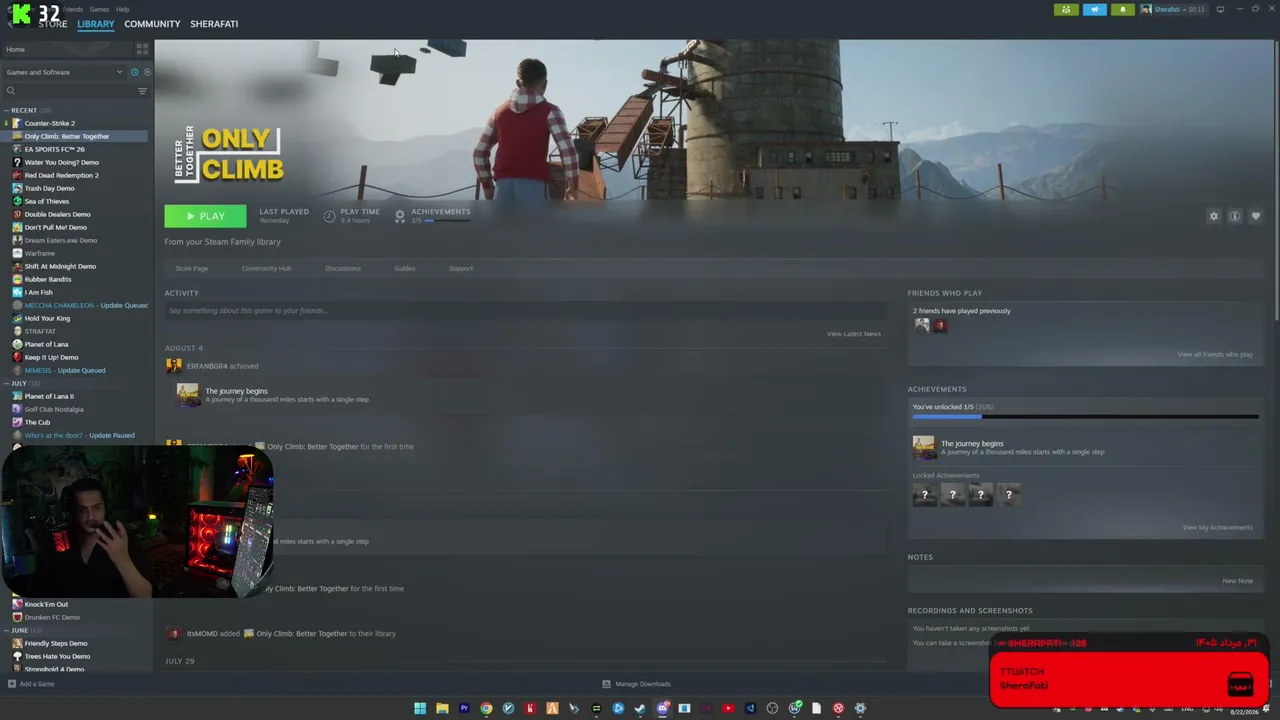Open The journey begins achievement thumbnail in Achievements panel
The height and width of the screenshot is (720, 1280).
[x=924, y=447]
